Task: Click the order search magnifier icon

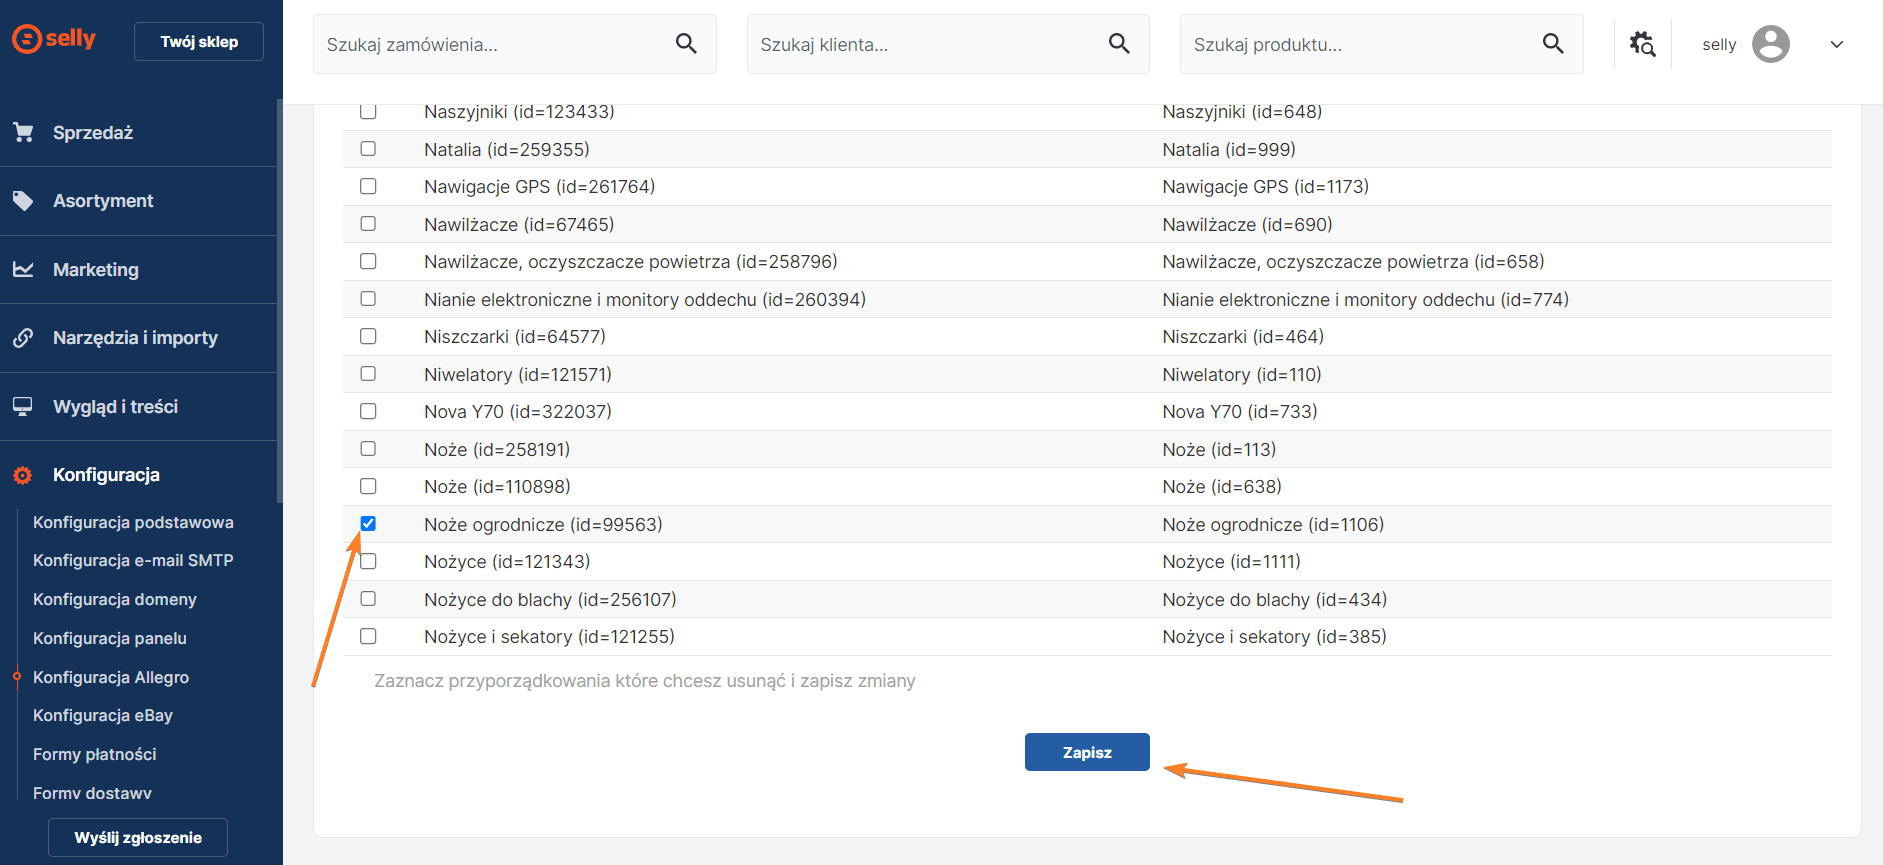Action: coord(686,43)
